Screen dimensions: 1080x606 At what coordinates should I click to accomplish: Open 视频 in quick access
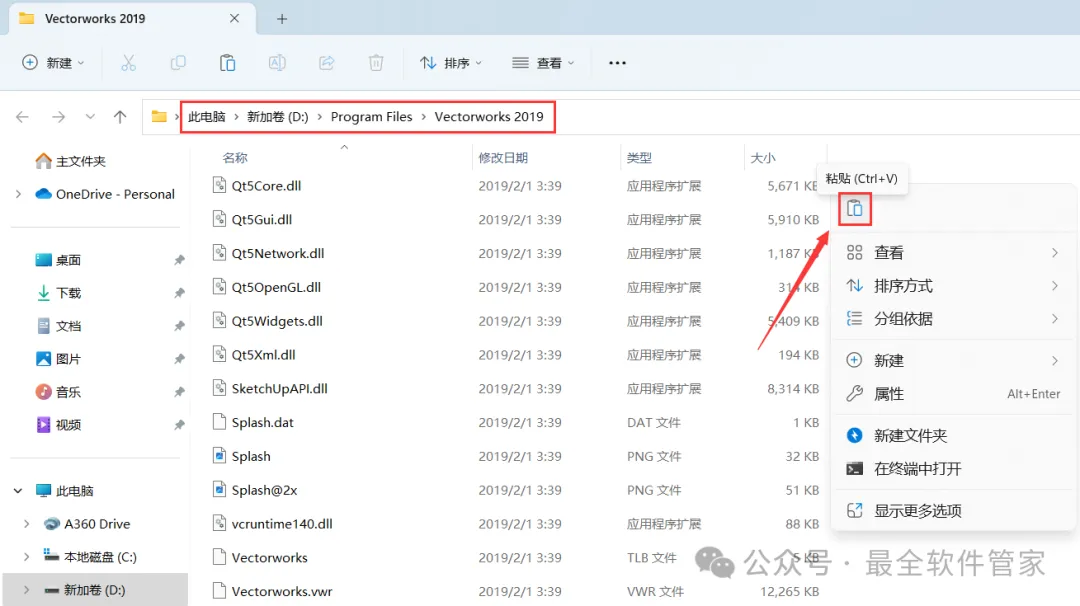click(x=58, y=425)
